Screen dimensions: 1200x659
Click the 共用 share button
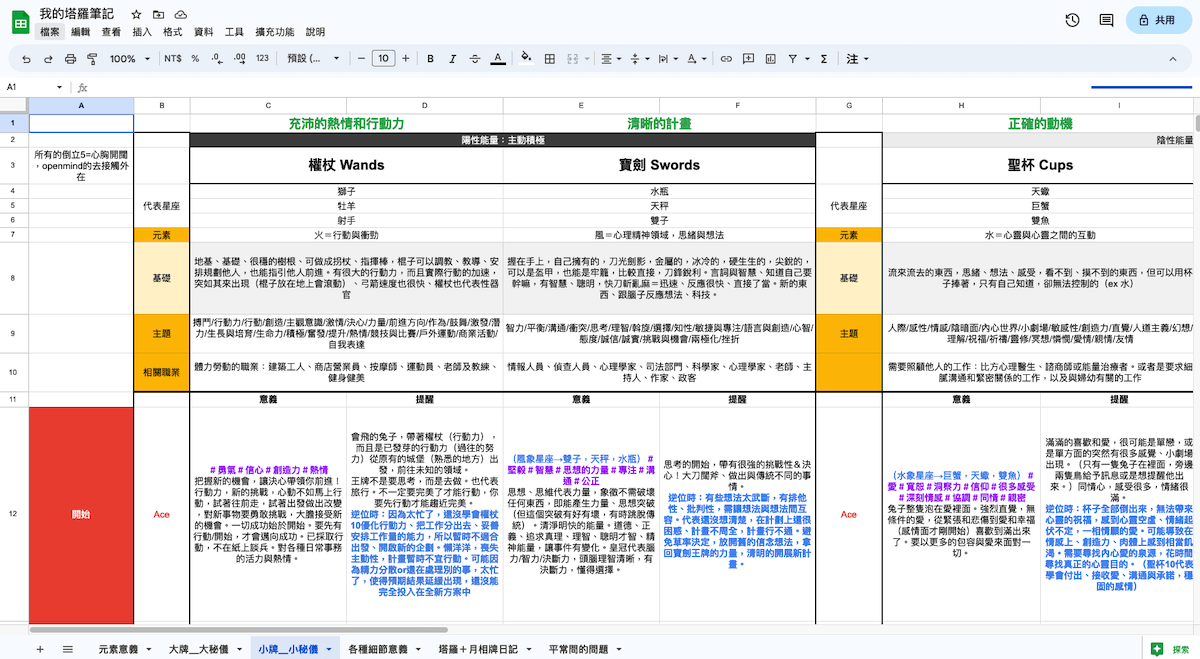click(x=1155, y=20)
